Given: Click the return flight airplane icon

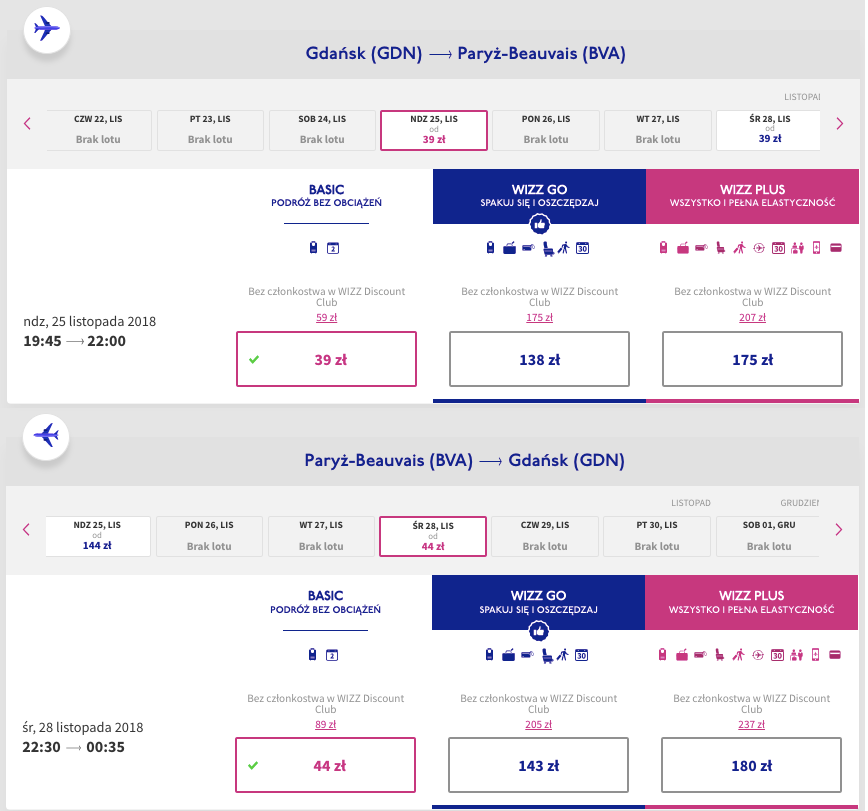Looking at the screenshot, I should tap(45, 436).
